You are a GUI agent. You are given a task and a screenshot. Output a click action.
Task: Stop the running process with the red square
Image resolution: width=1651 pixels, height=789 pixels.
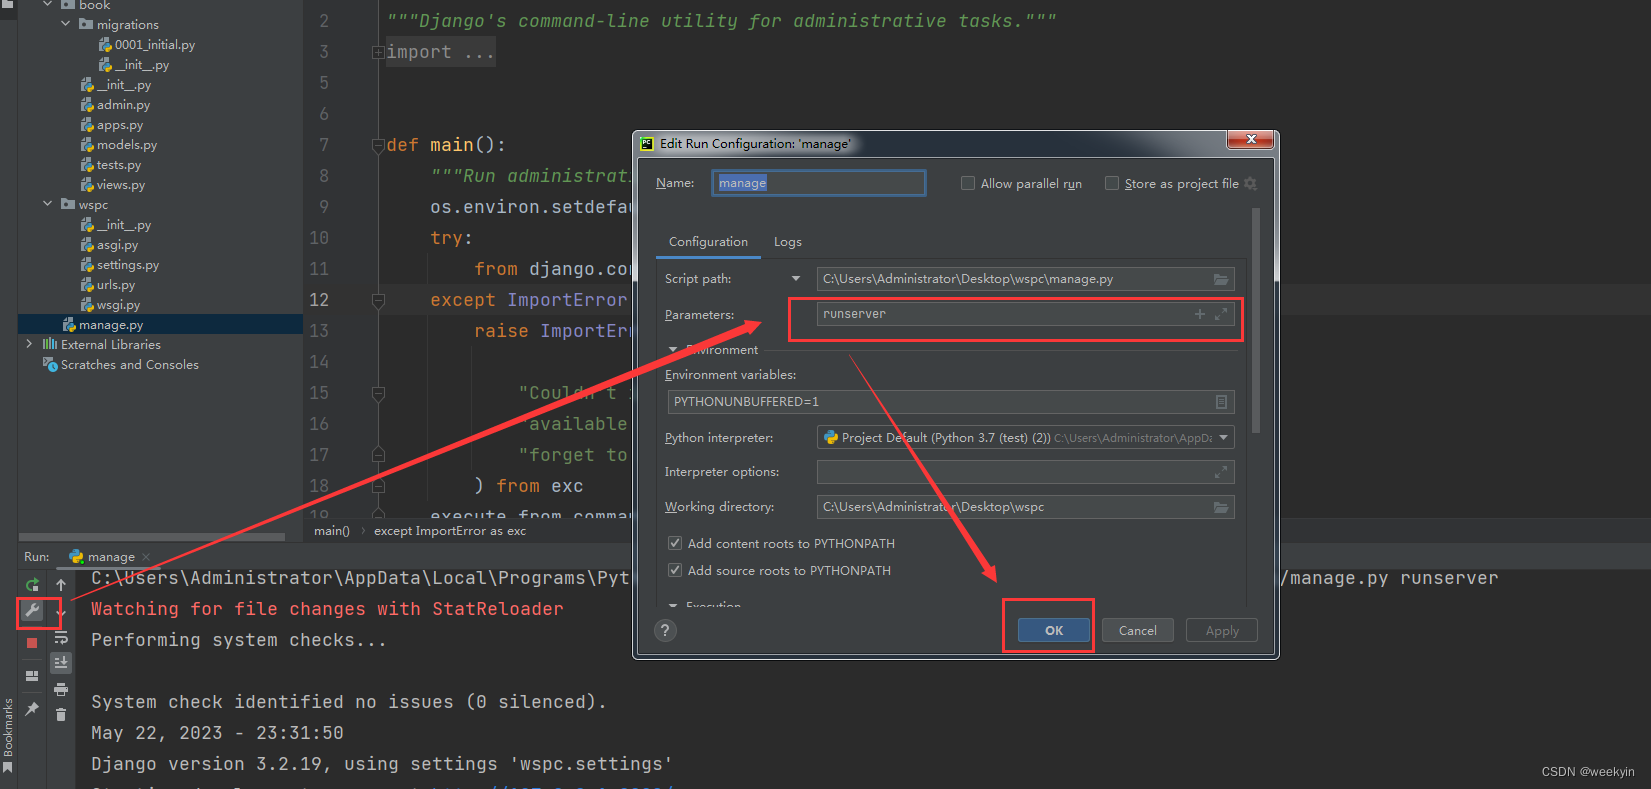tap(32, 643)
